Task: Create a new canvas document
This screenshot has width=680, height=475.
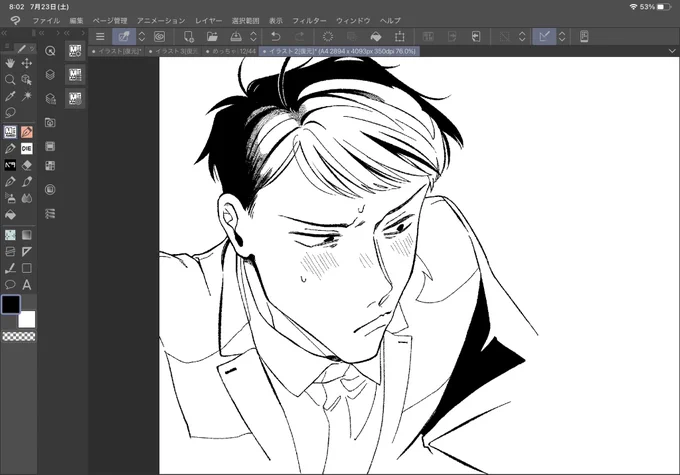Action: 189,37
